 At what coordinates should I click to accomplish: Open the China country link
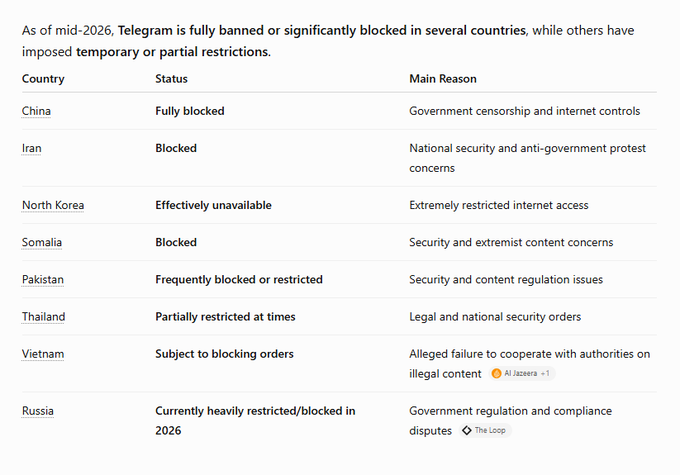click(x=36, y=111)
